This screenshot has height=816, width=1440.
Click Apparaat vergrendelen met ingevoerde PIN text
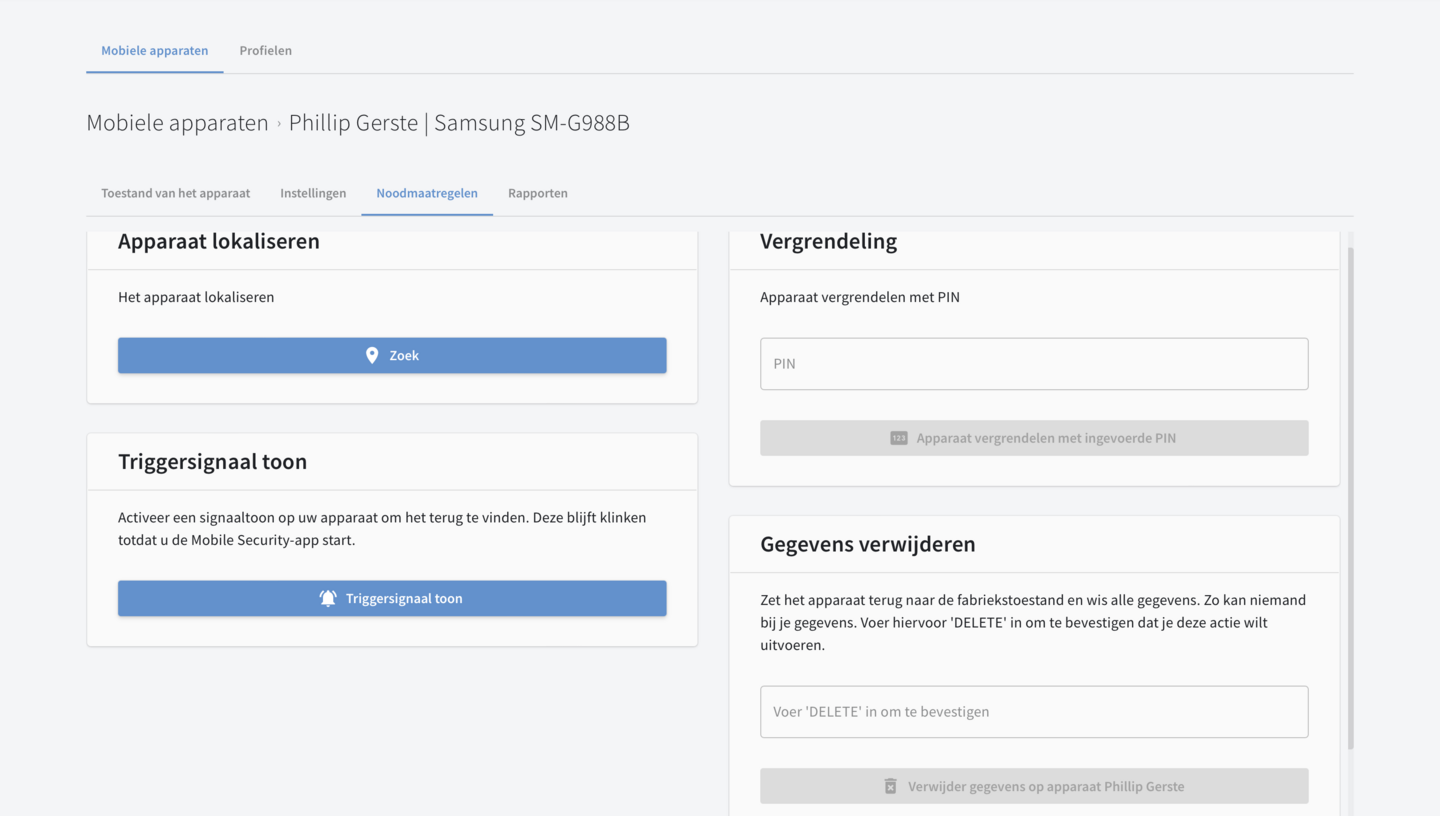[x=1046, y=438]
